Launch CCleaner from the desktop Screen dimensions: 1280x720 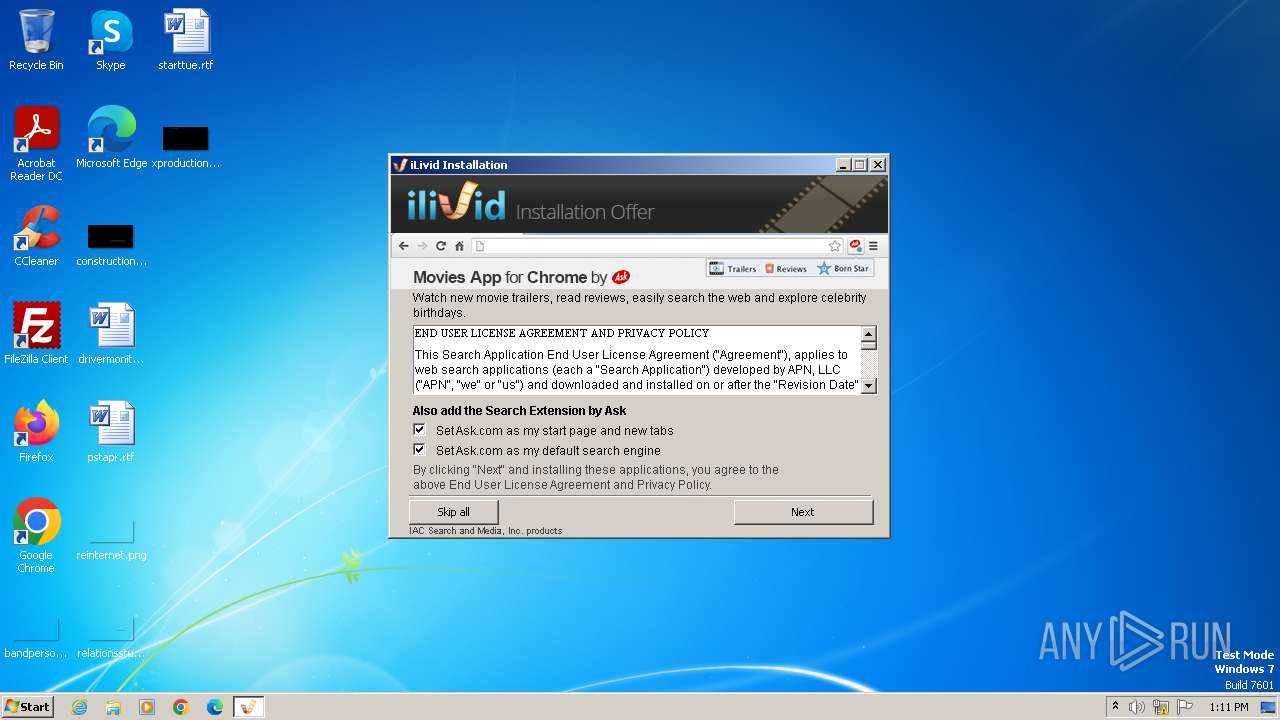36,236
